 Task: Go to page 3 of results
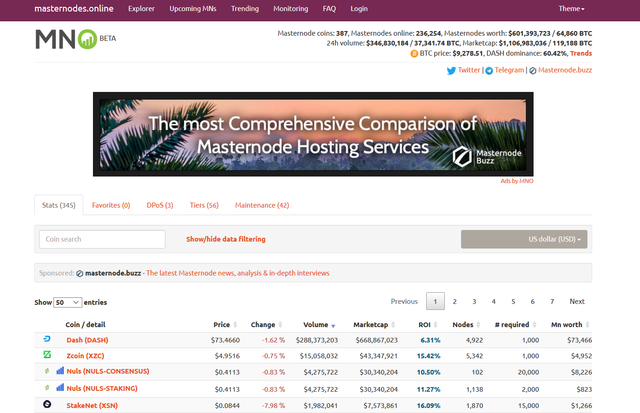[x=474, y=302]
